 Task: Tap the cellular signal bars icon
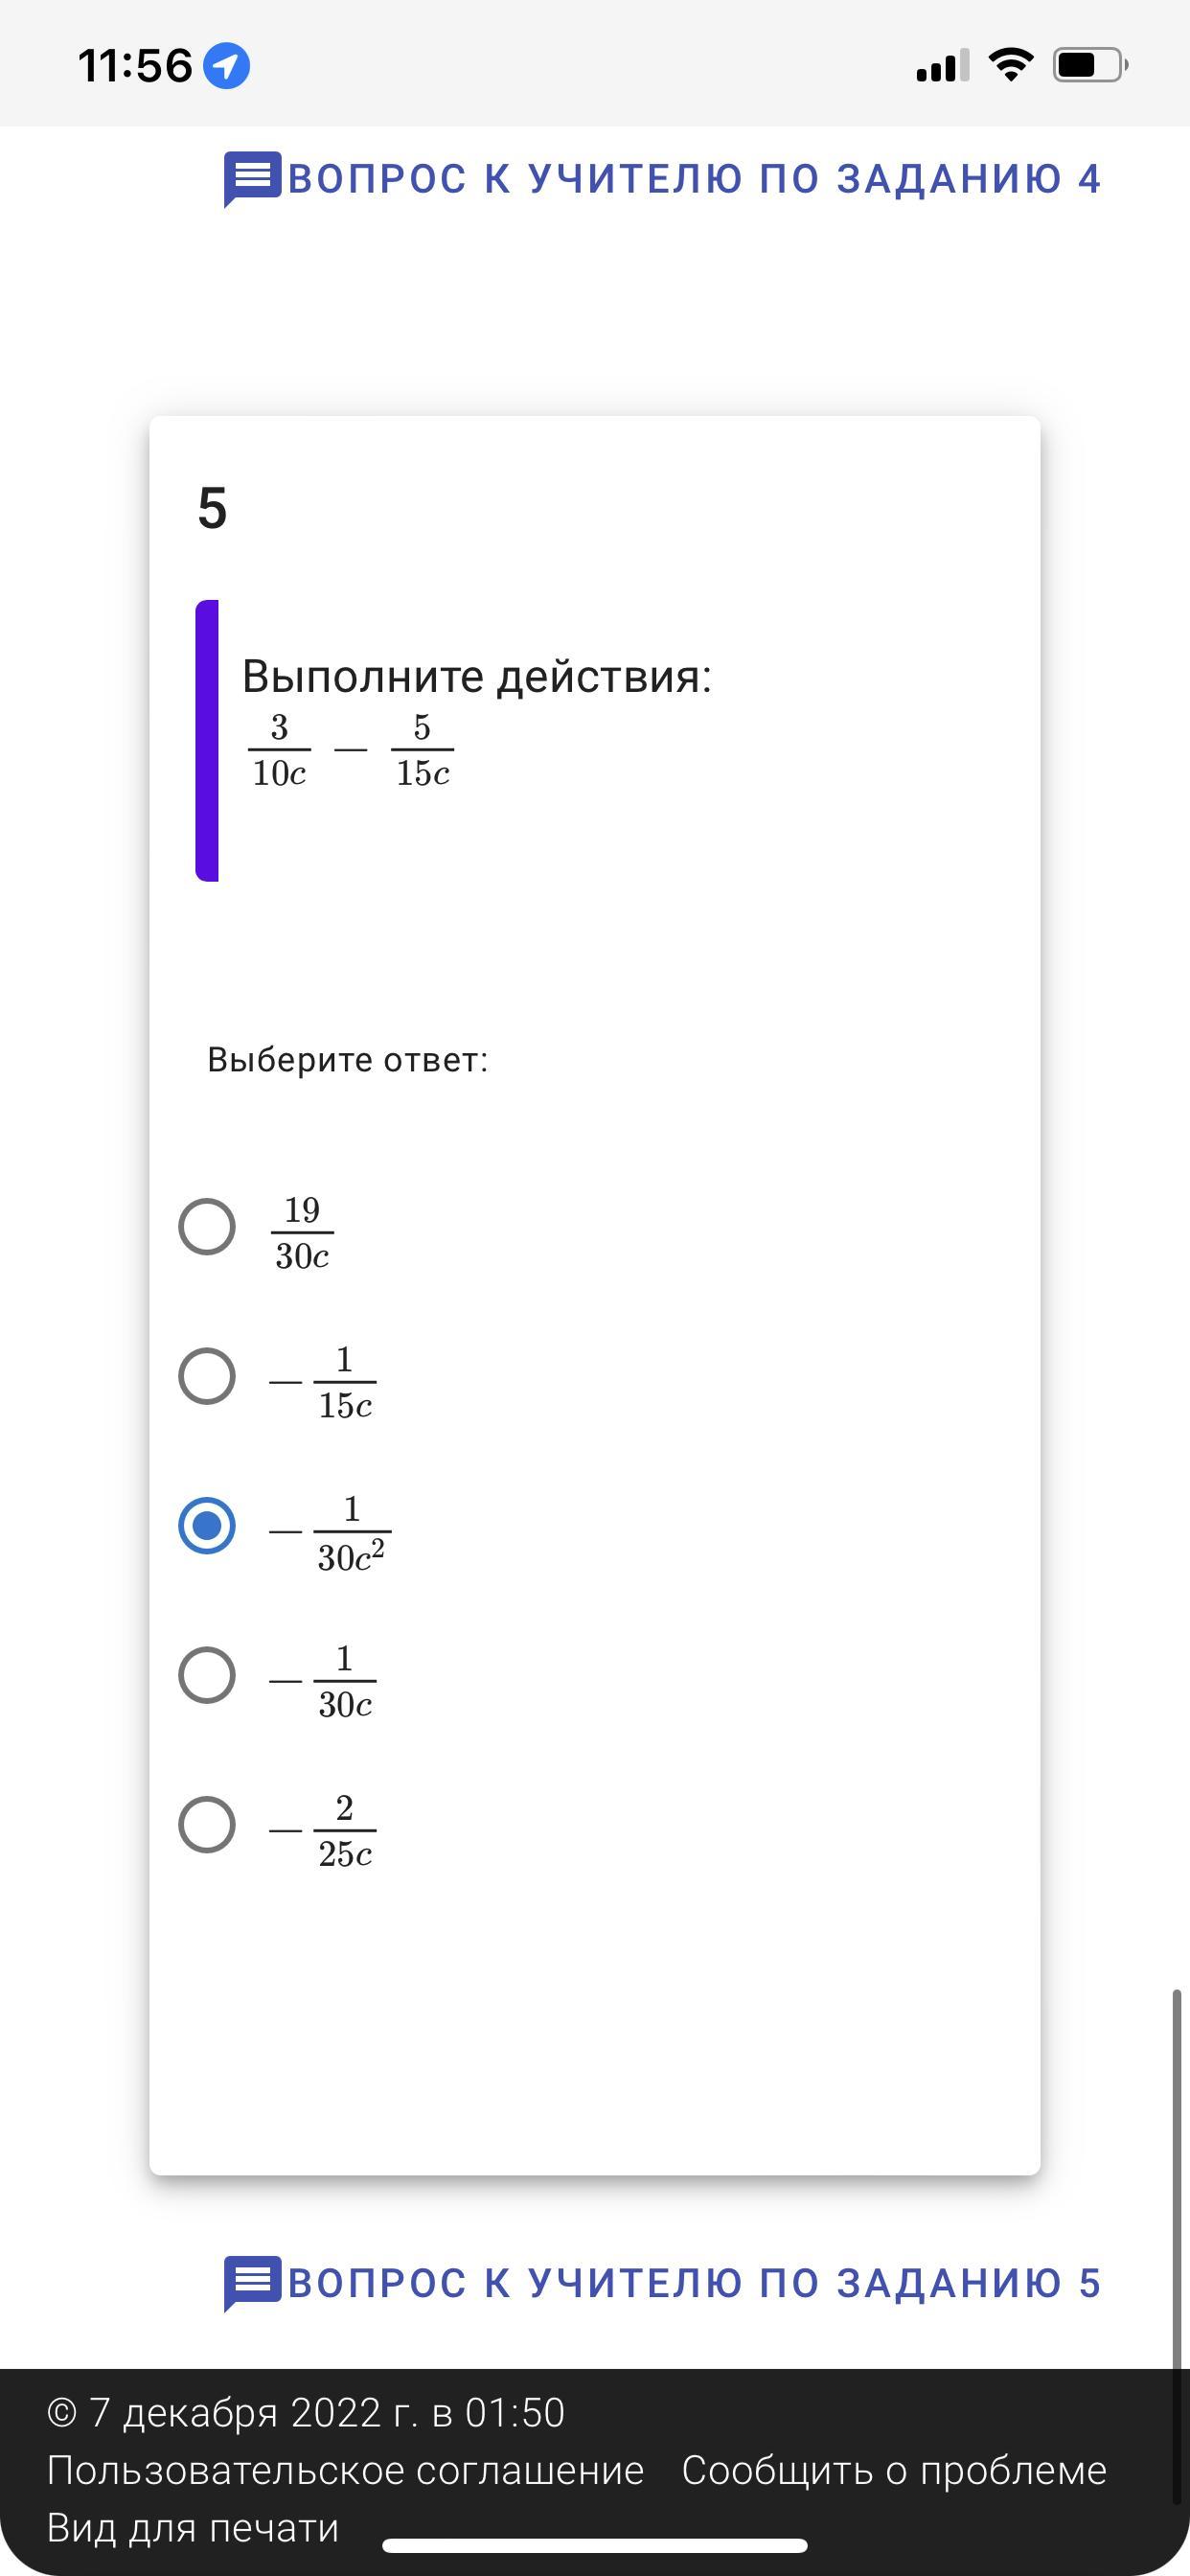pyautogui.click(x=942, y=66)
